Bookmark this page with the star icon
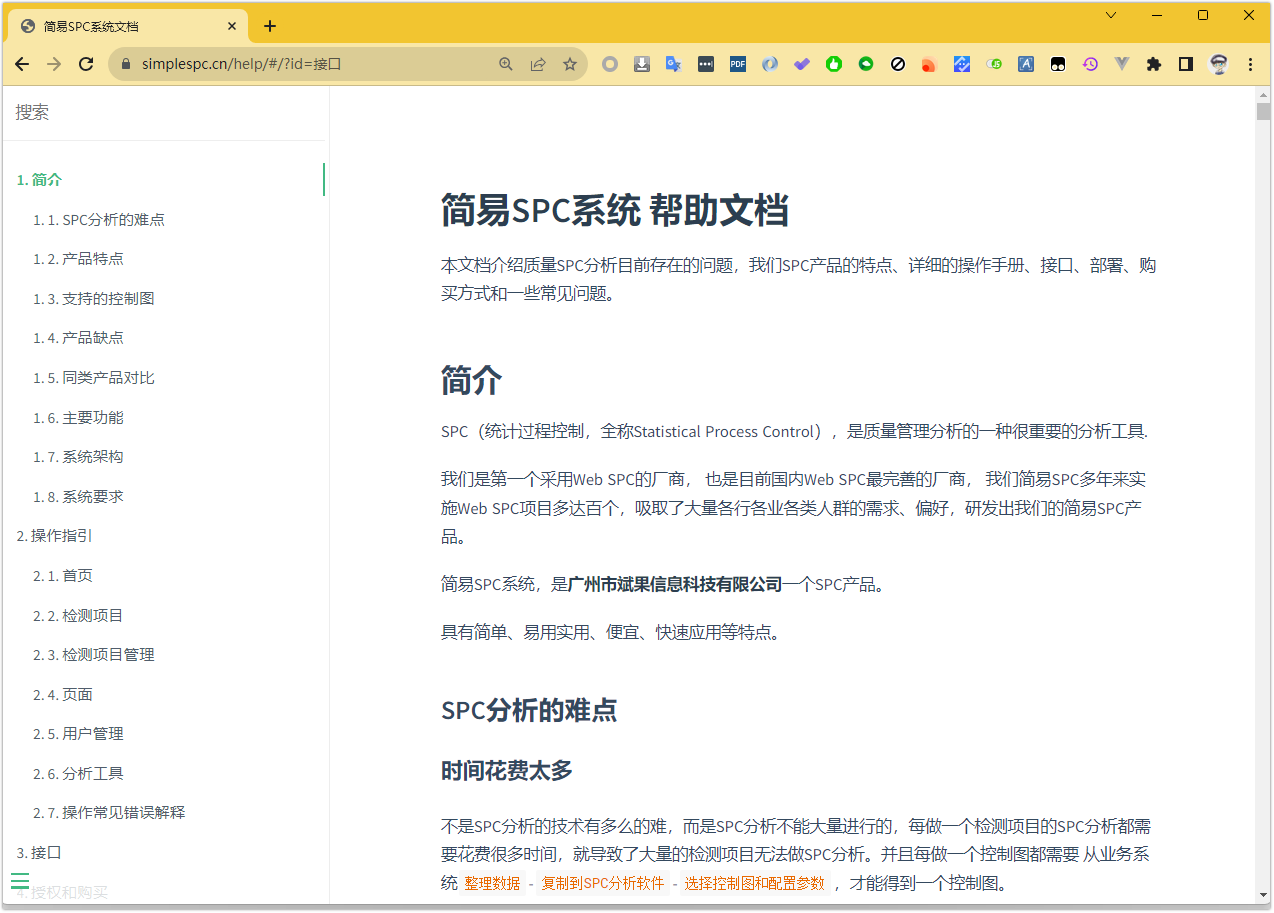The width and height of the screenshot is (1274, 913). coord(570,64)
